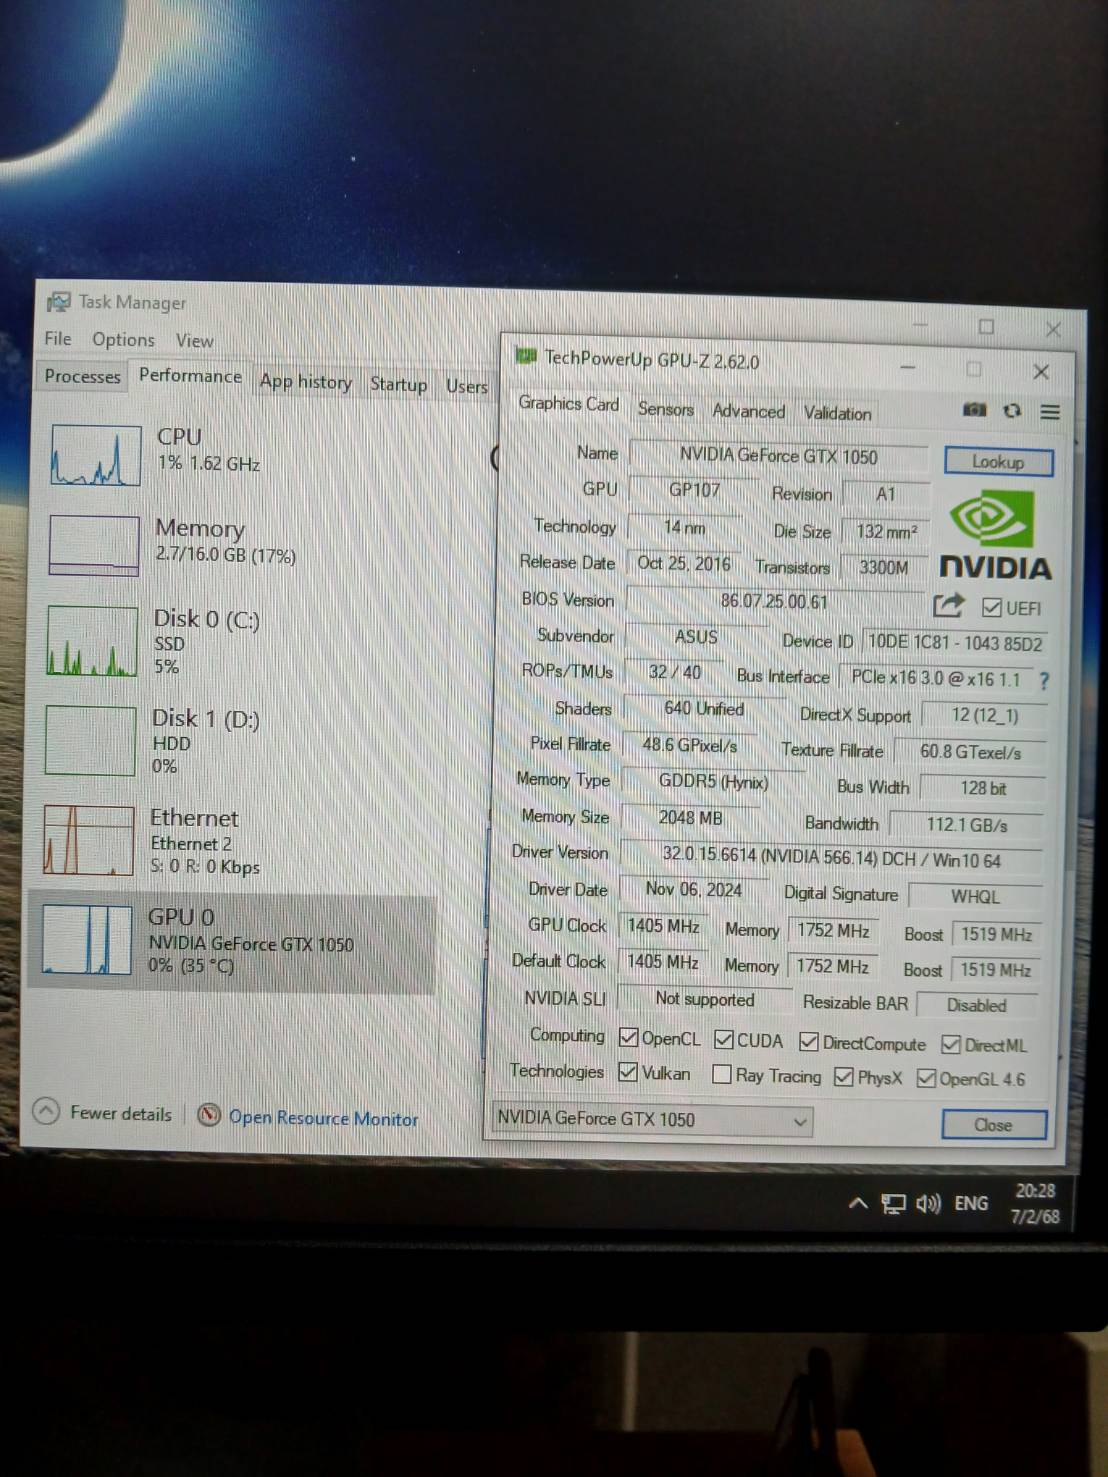Viewport: 1108px width, 1477px height.
Task: Toggle the Ray Tracing checkbox
Action: click(x=721, y=1074)
